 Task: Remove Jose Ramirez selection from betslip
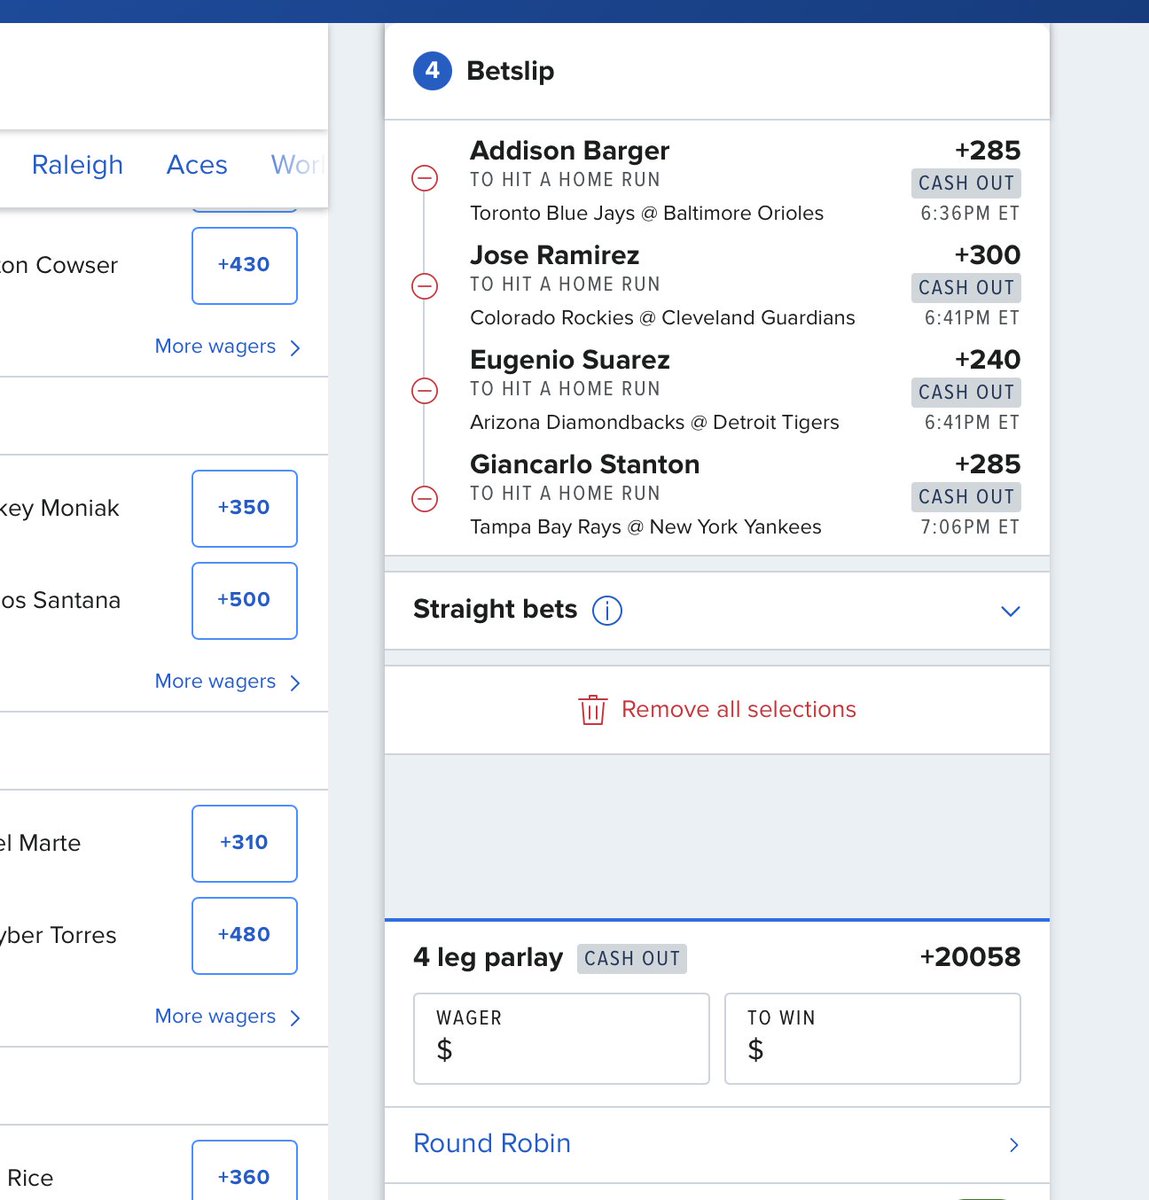tap(425, 287)
